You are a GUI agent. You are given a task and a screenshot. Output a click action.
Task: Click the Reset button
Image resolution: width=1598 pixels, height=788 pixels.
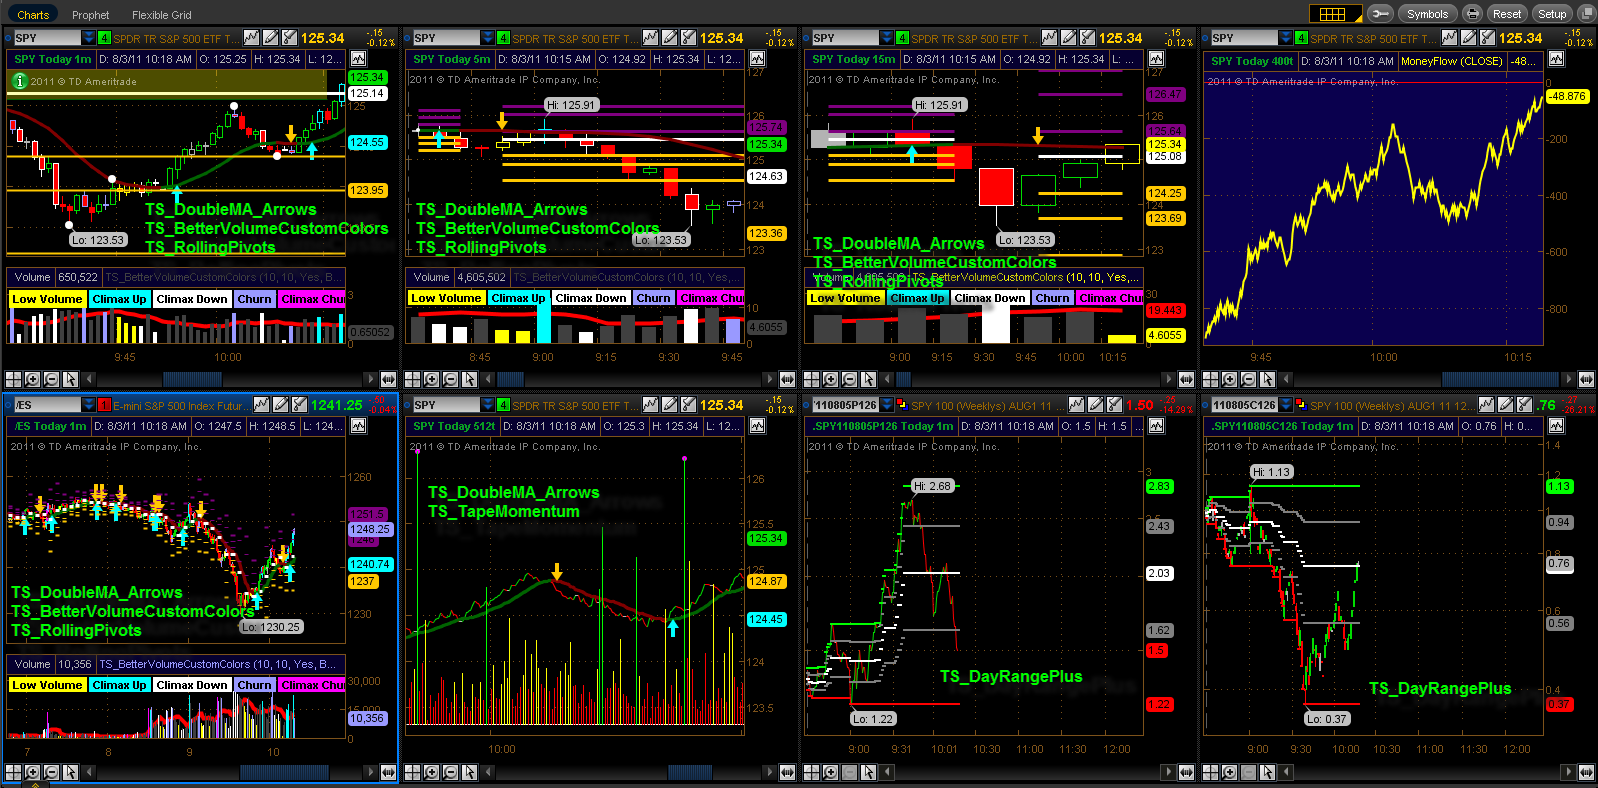click(1507, 14)
